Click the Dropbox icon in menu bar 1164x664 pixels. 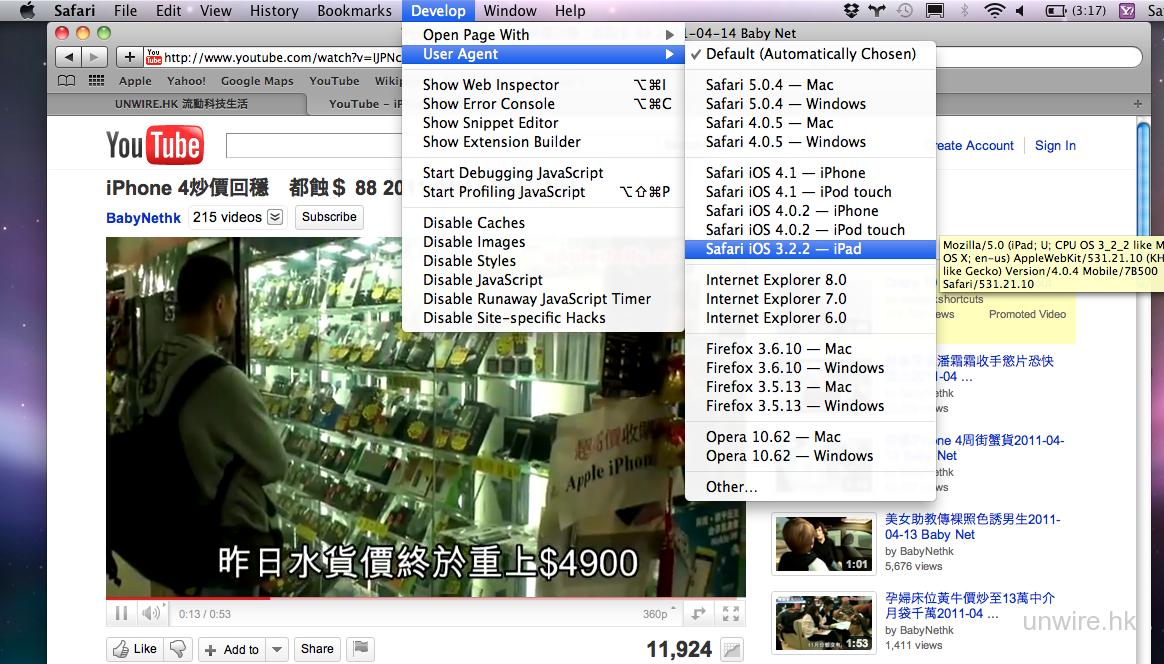point(851,11)
